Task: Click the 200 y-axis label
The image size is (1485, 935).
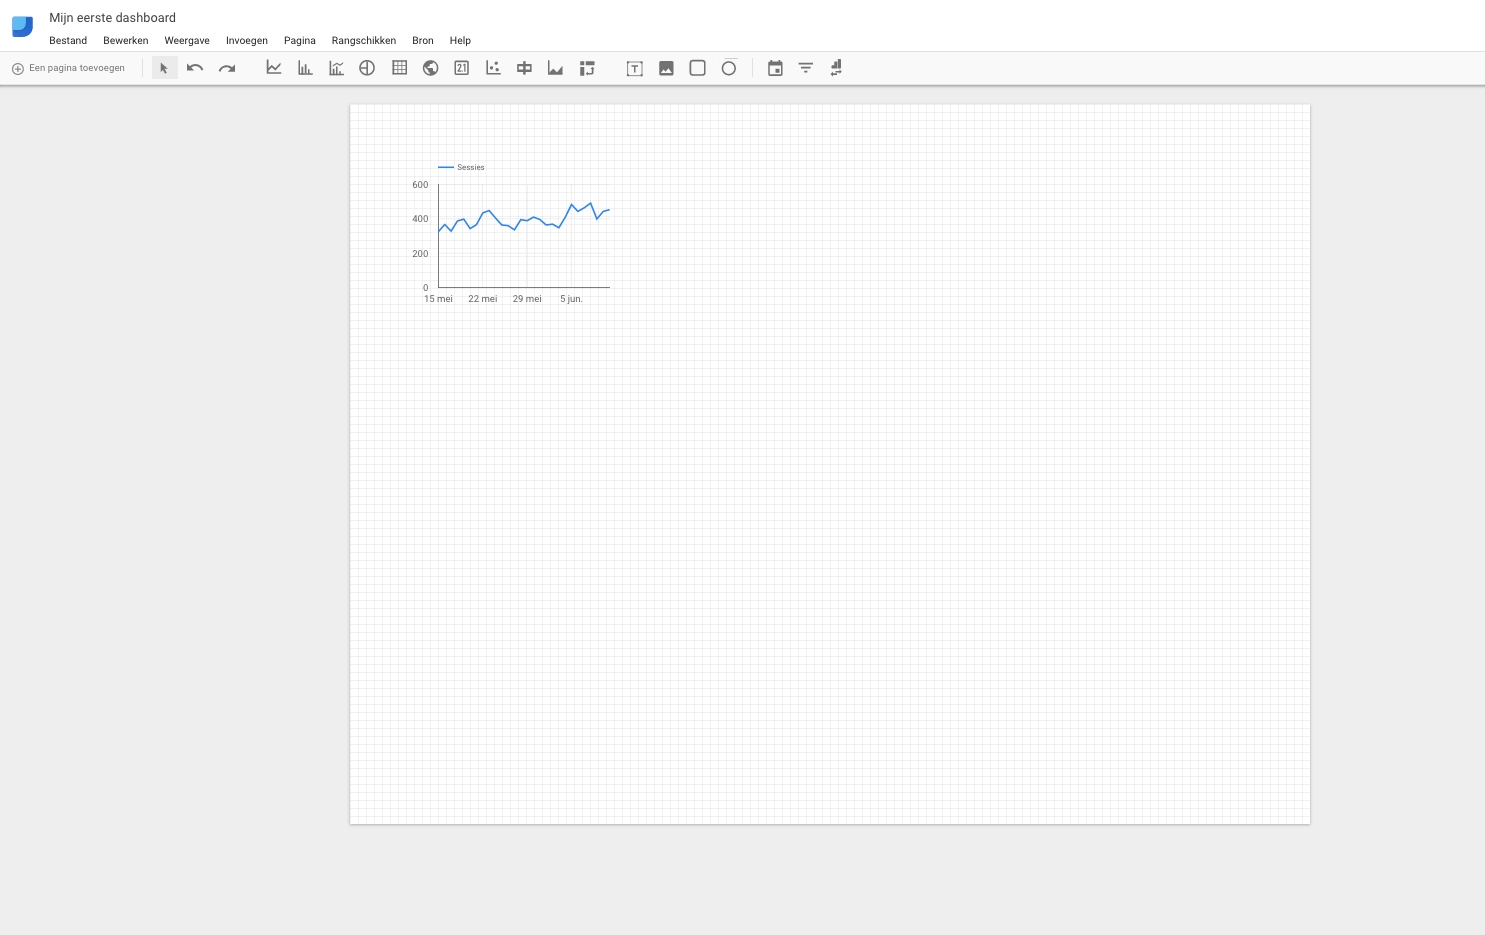Action: pyautogui.click(x=420, y=254)
